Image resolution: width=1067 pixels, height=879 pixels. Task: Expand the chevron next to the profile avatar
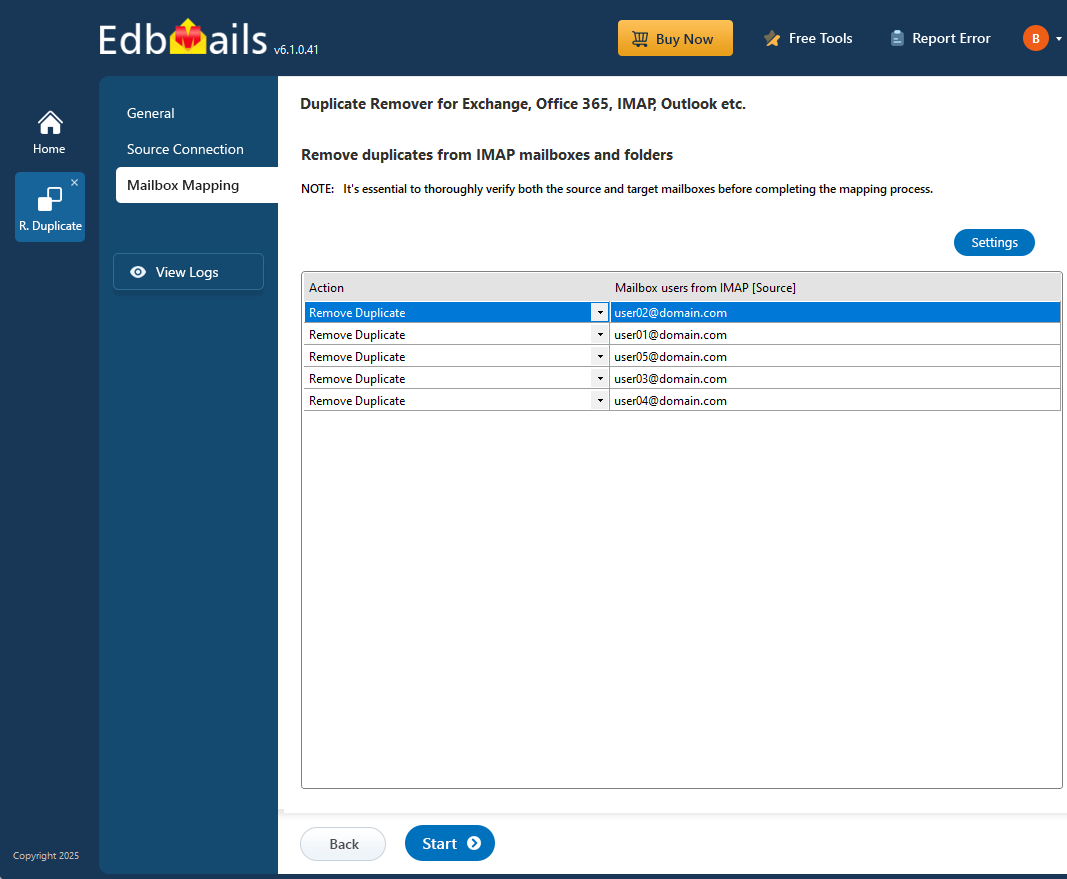pyautogui.click(x=1057, y=38)
